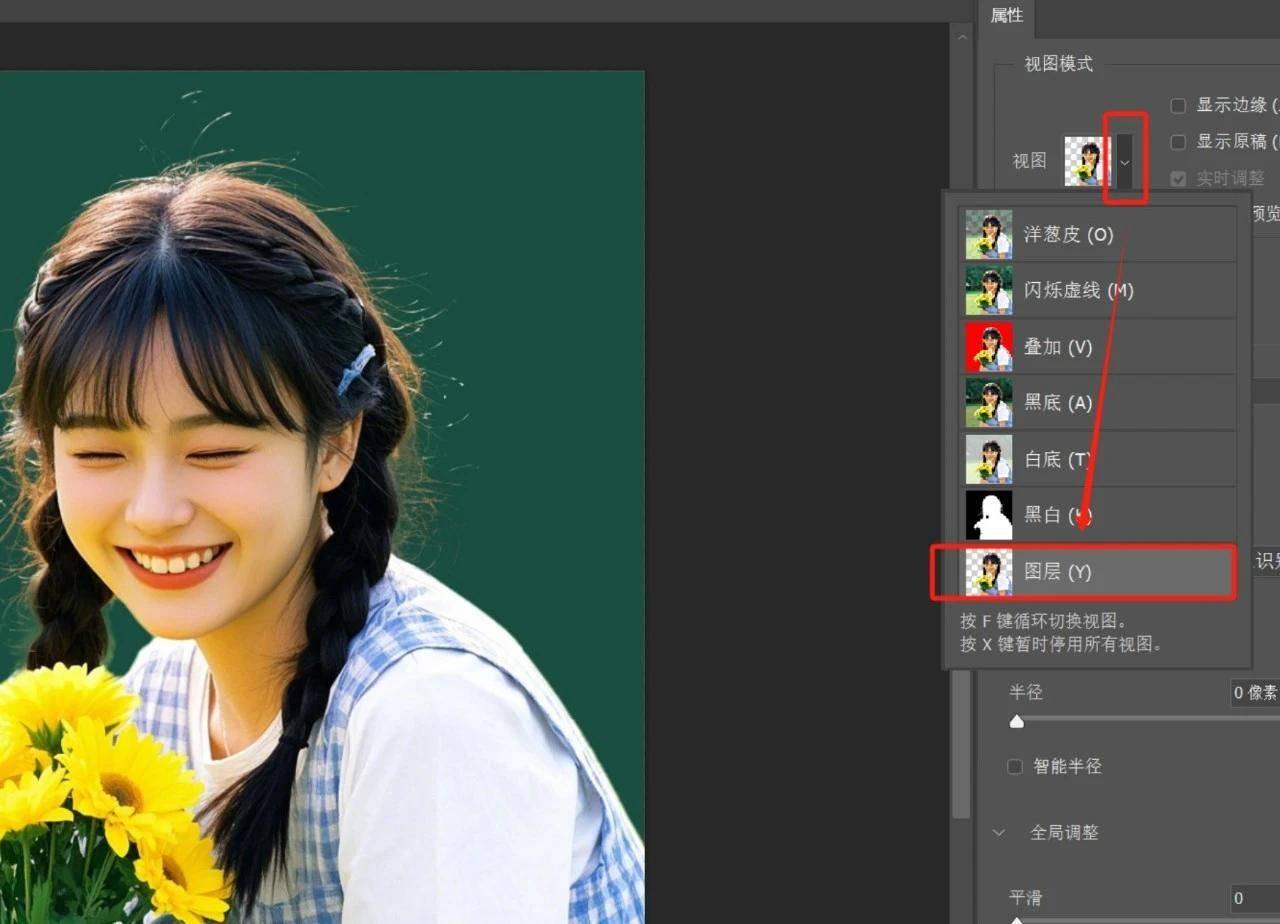The height and width of the screenshot is (924, 1280).
Task: Click the 闪烁虚线 marching ants thumbnail icon
Action: (x=988, y=291)
